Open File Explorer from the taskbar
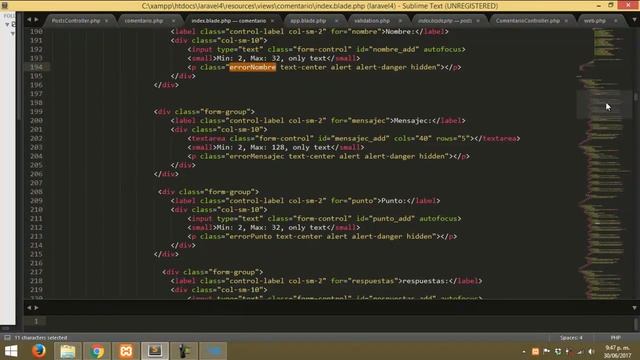The width and height of the screenshot is (640, 360). [x=68, y=351]
